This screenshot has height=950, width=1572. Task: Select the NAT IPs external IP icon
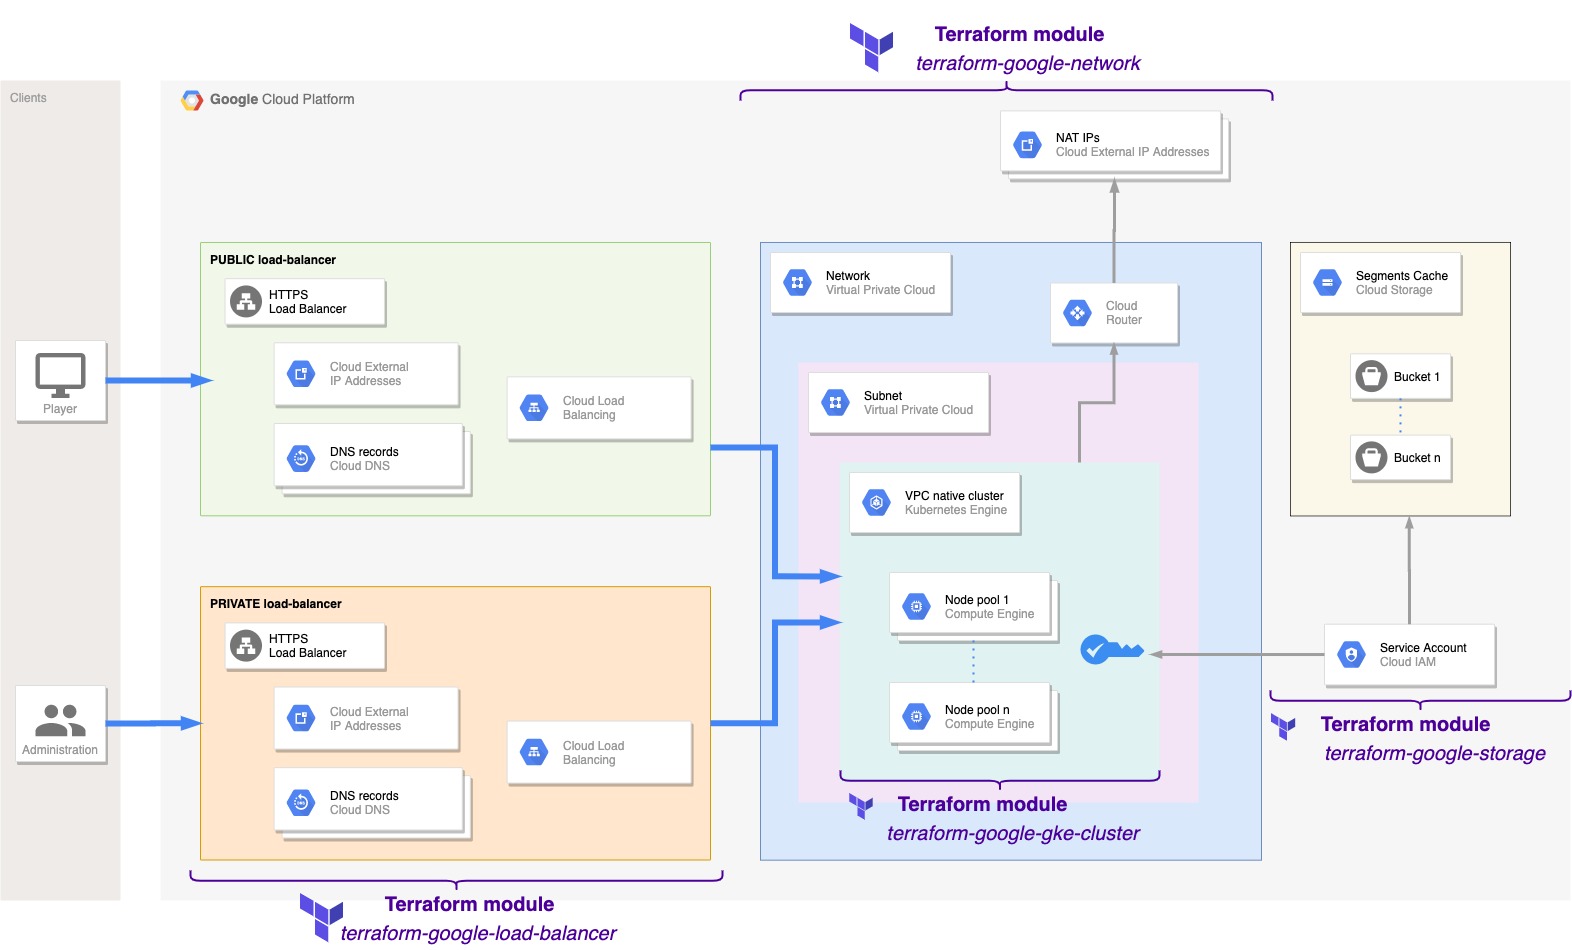pos(1027,145)
